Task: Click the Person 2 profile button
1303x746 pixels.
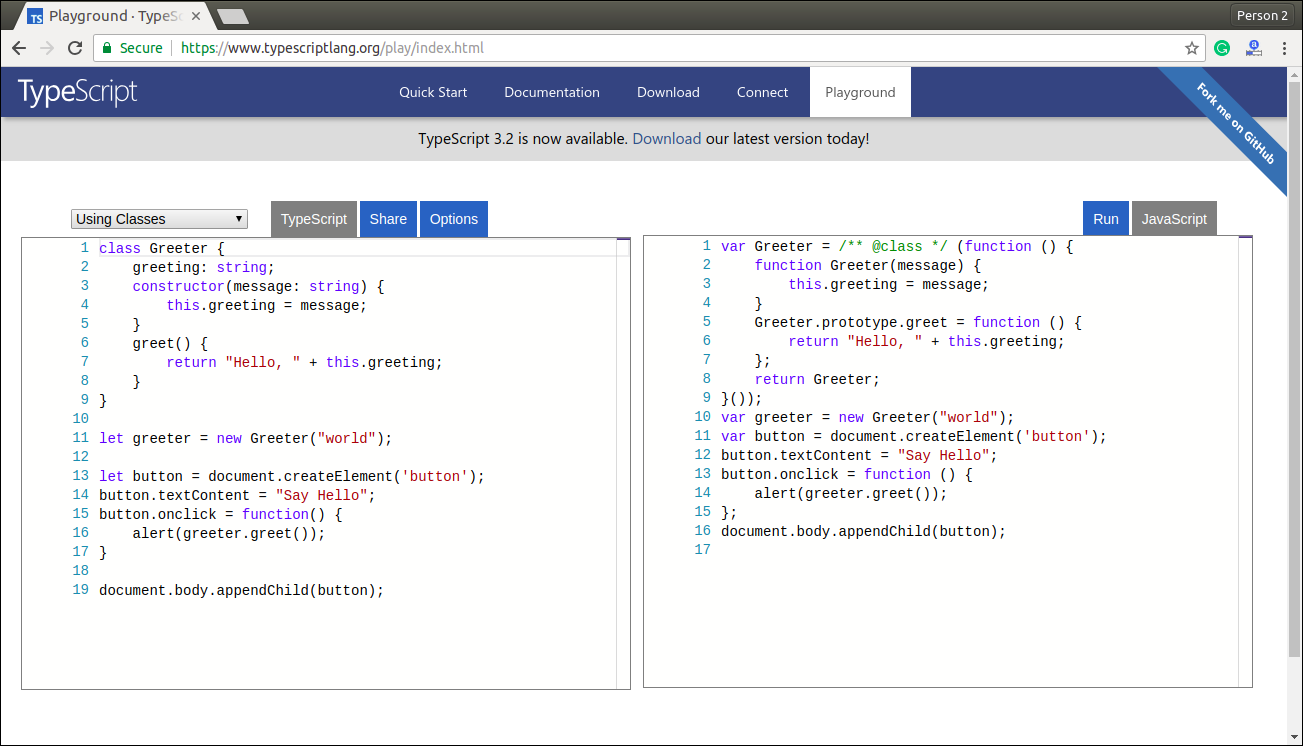Action: click(1262, 15)
